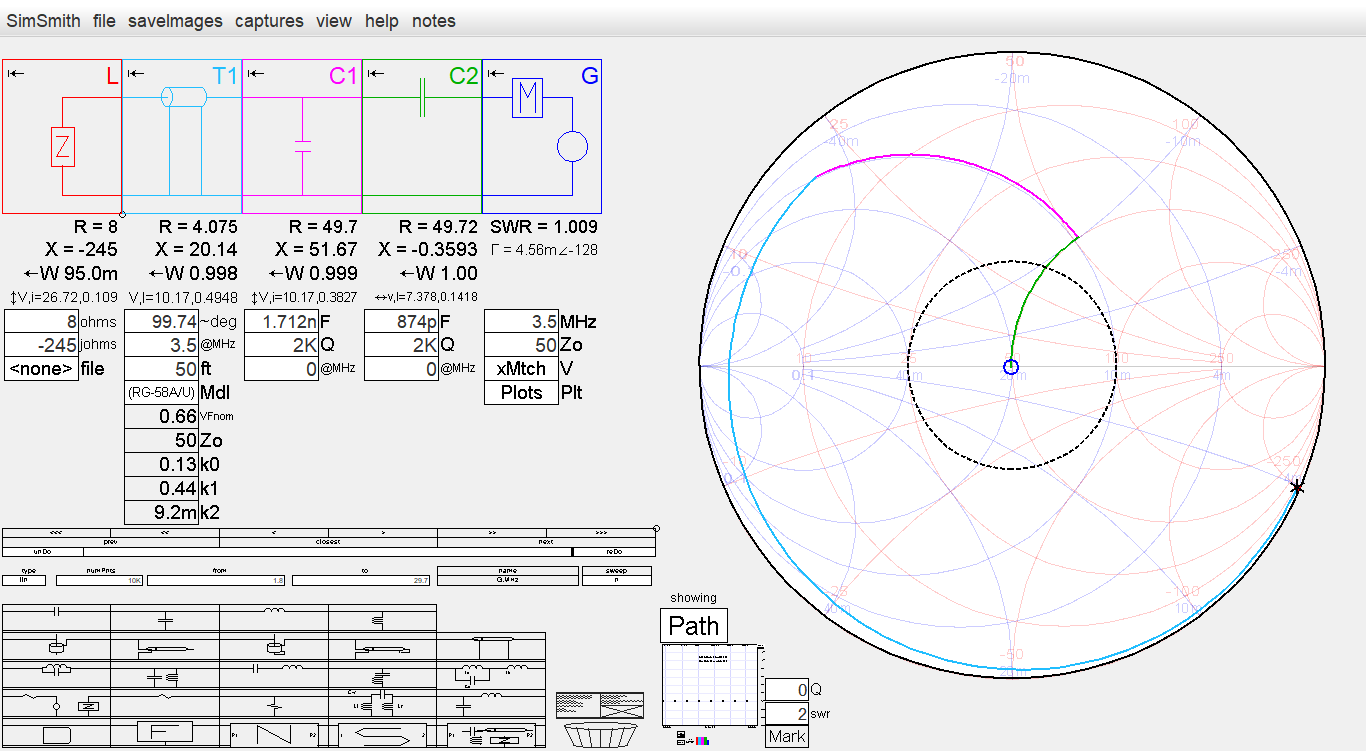Open the notes menu

(434, 21)
